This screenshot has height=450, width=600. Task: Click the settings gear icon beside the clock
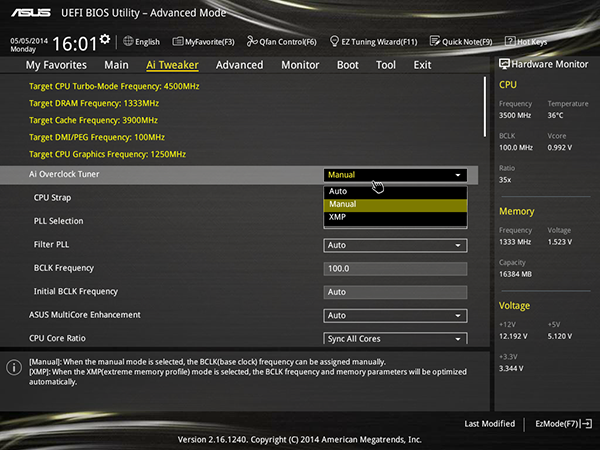coord(104,39)
